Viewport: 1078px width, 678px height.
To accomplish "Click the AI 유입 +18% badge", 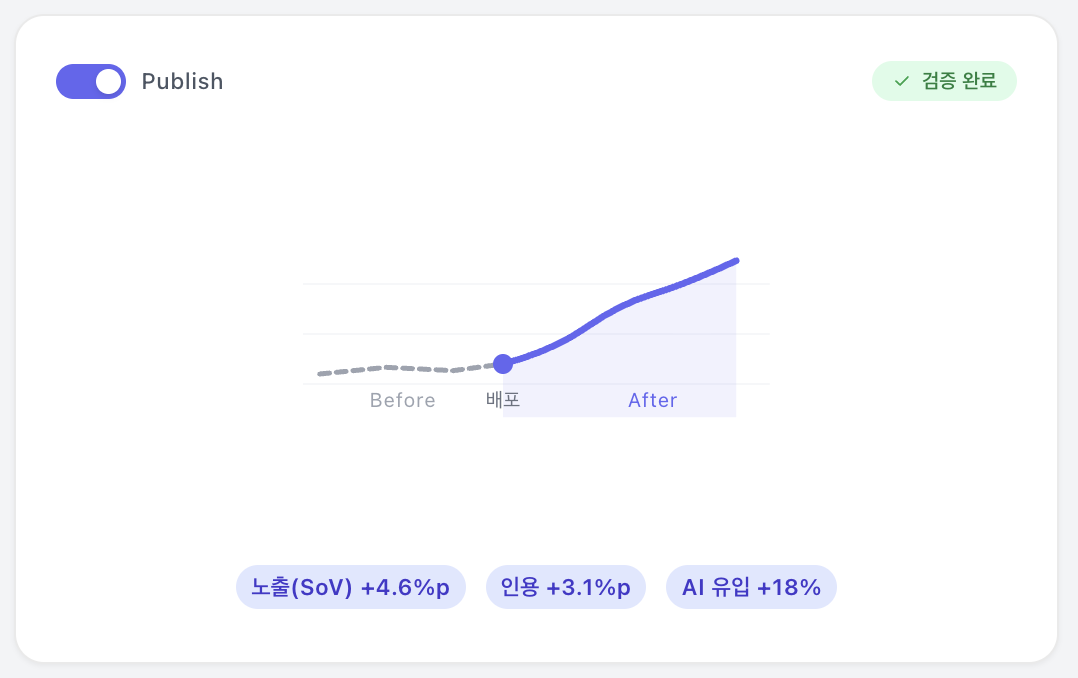I will (x=751, y=587).
